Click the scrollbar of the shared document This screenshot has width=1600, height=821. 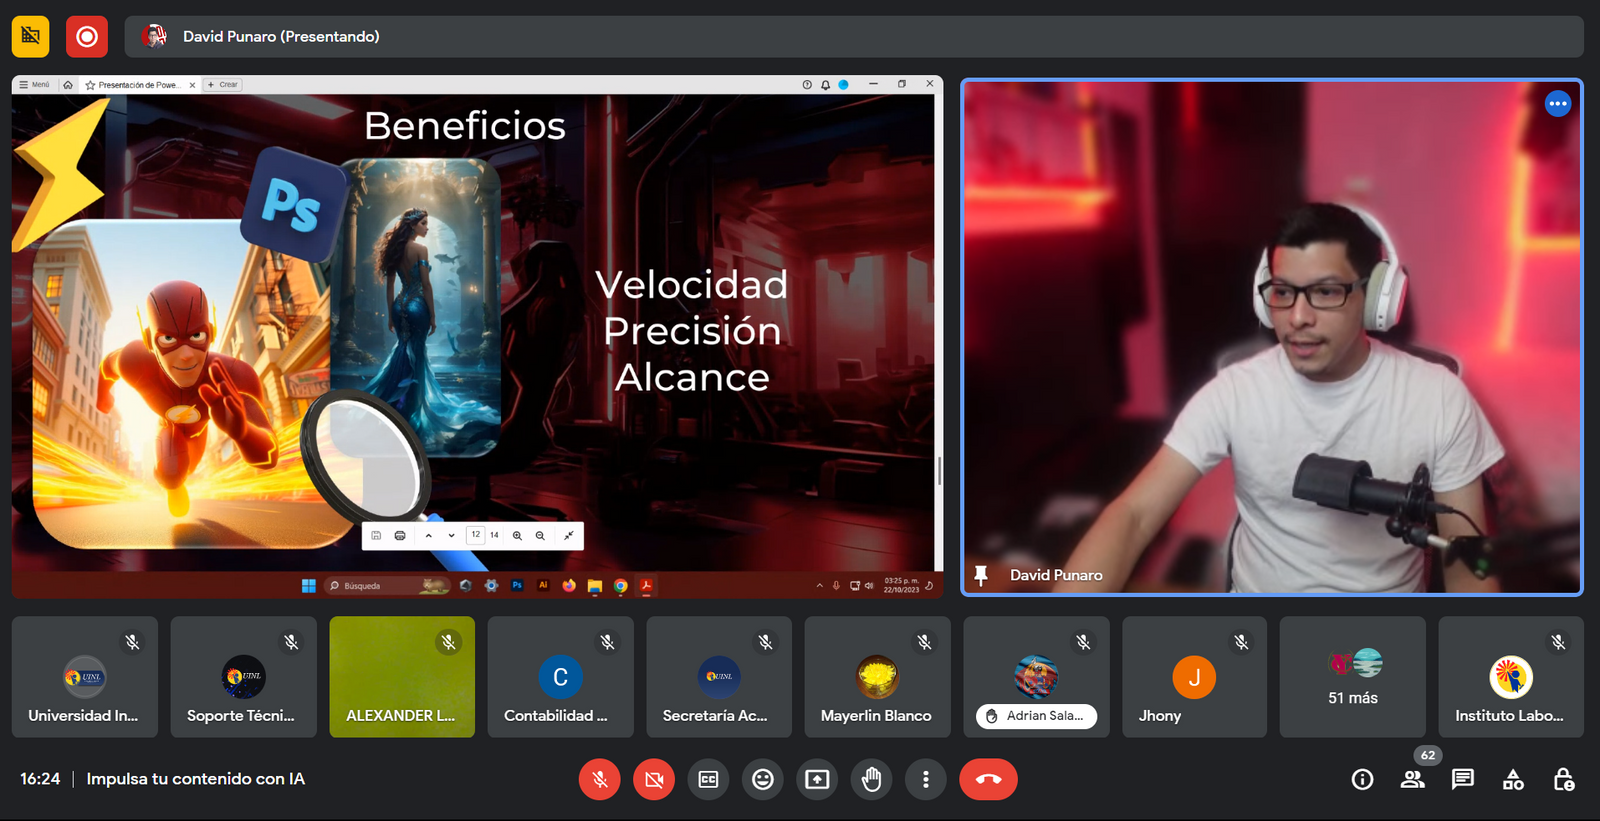click(940, 470)
